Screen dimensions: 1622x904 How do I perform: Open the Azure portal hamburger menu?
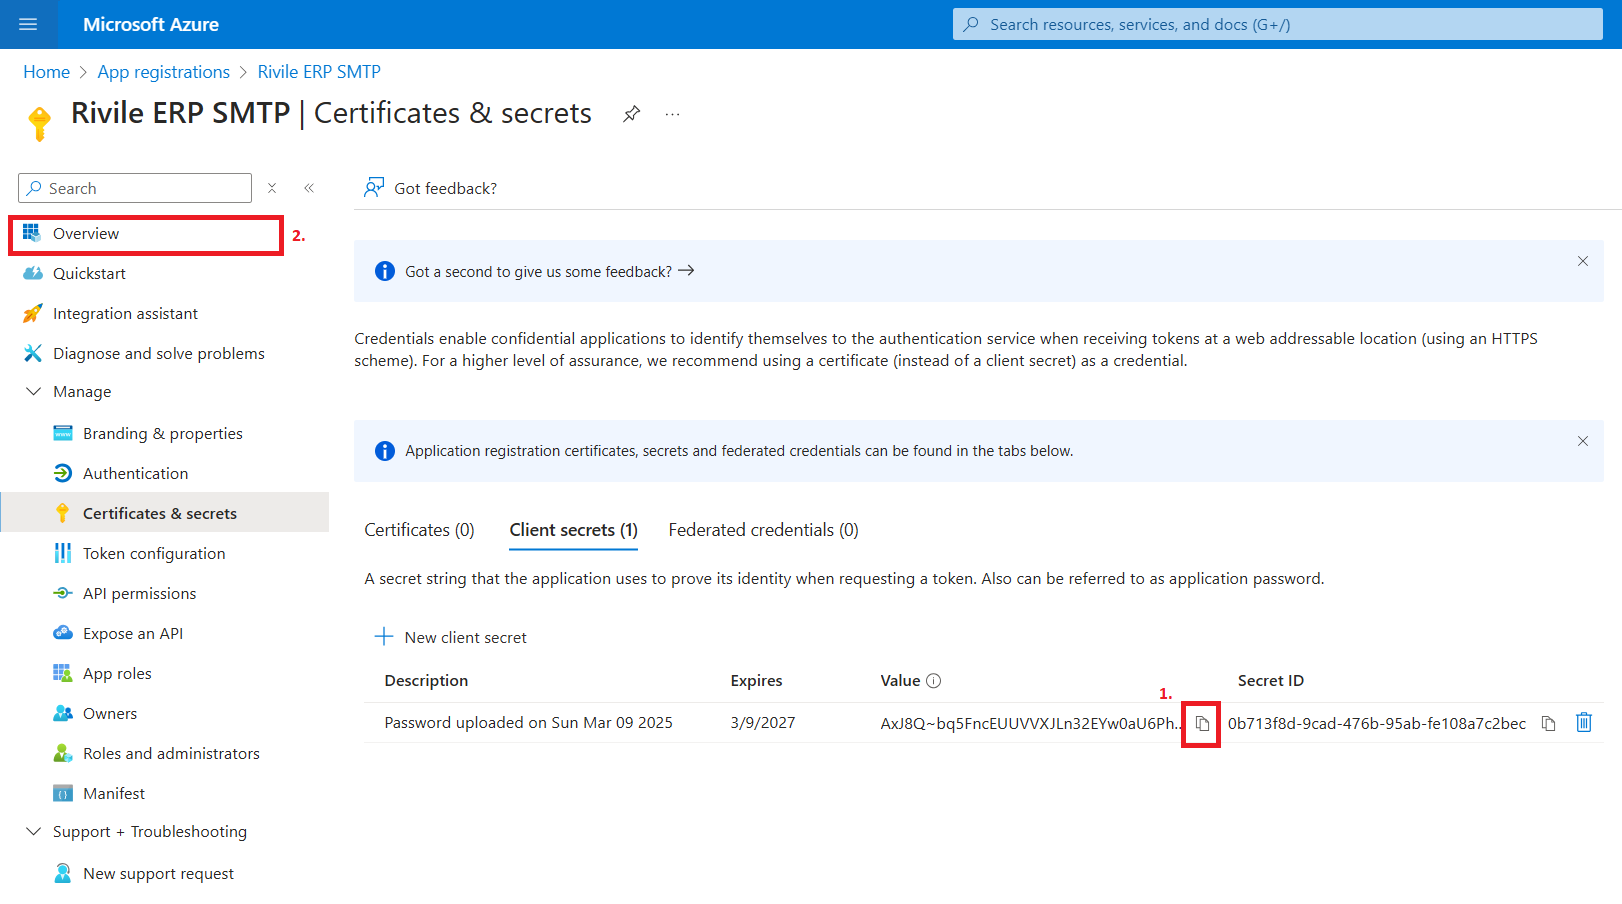(x=28, y=24)
